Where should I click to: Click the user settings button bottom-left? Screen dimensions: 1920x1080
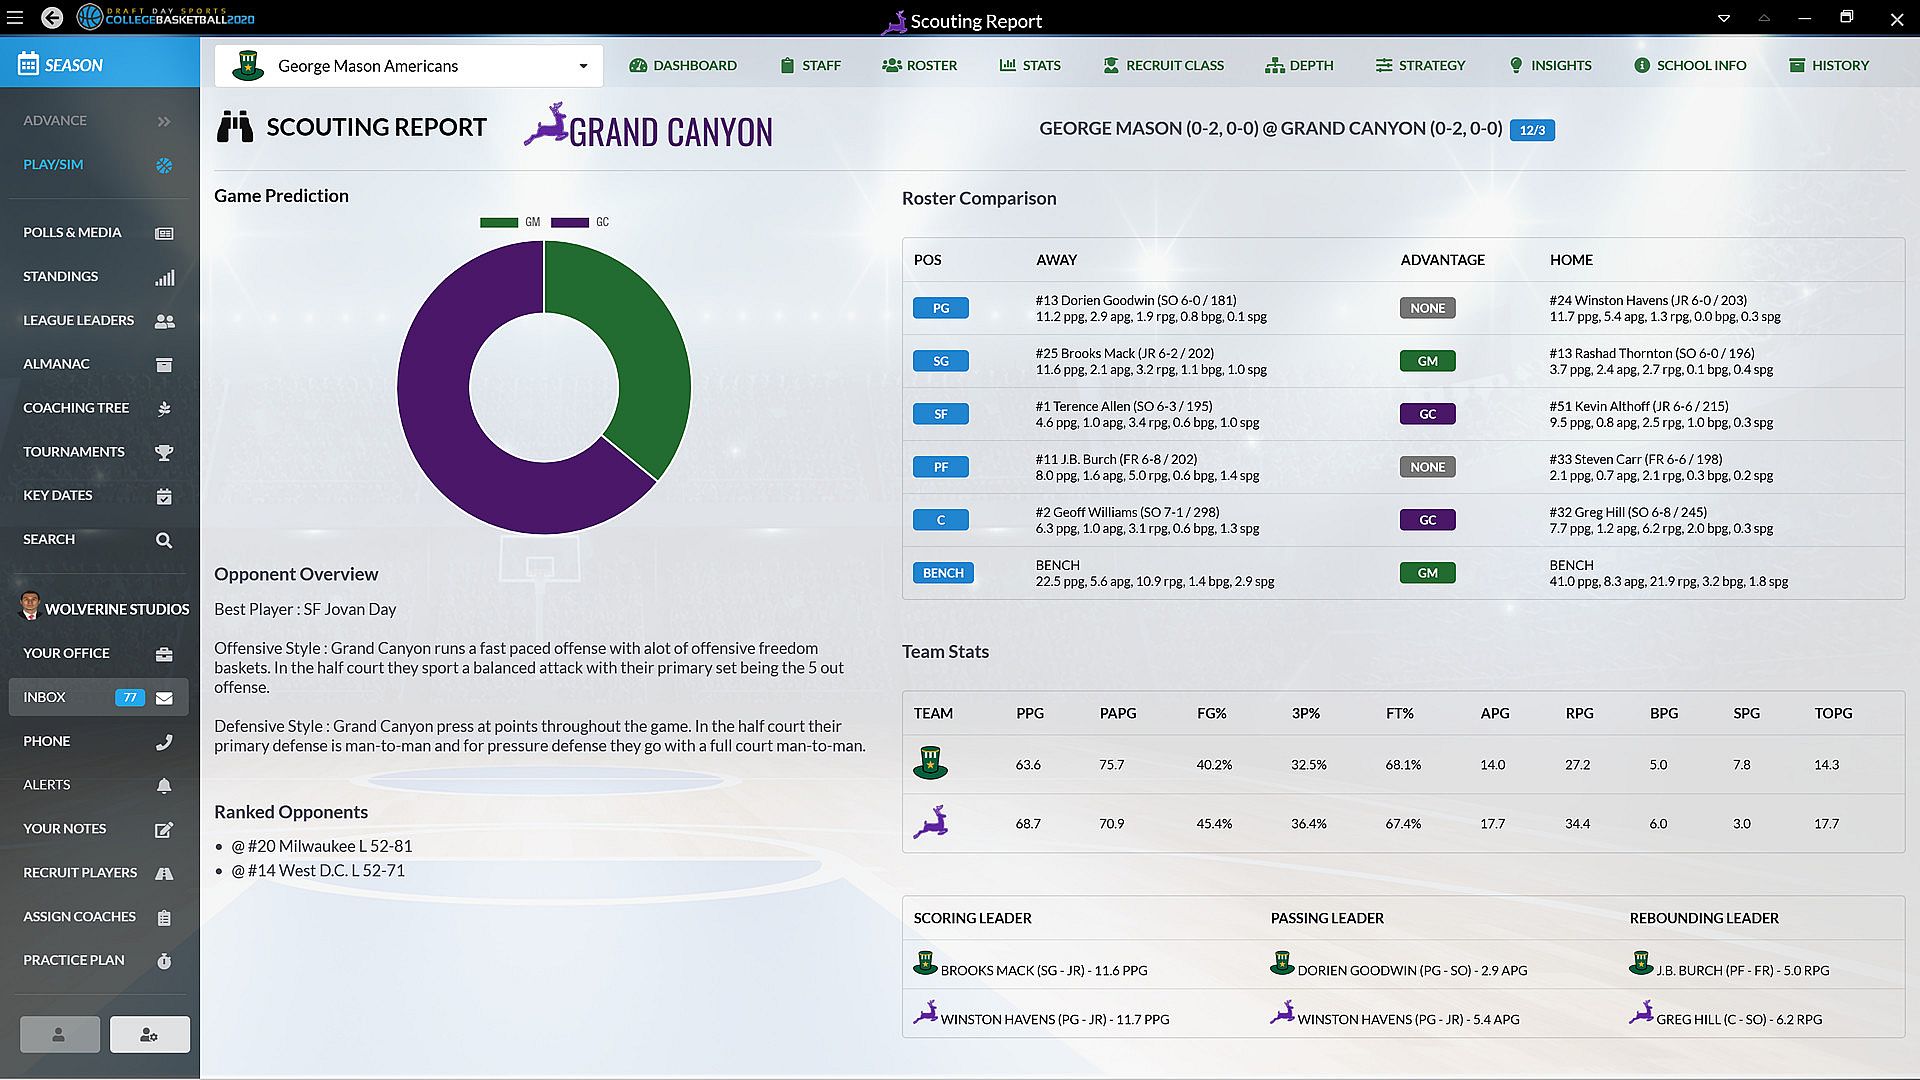pyautogui.click(x=149, y=1034)
